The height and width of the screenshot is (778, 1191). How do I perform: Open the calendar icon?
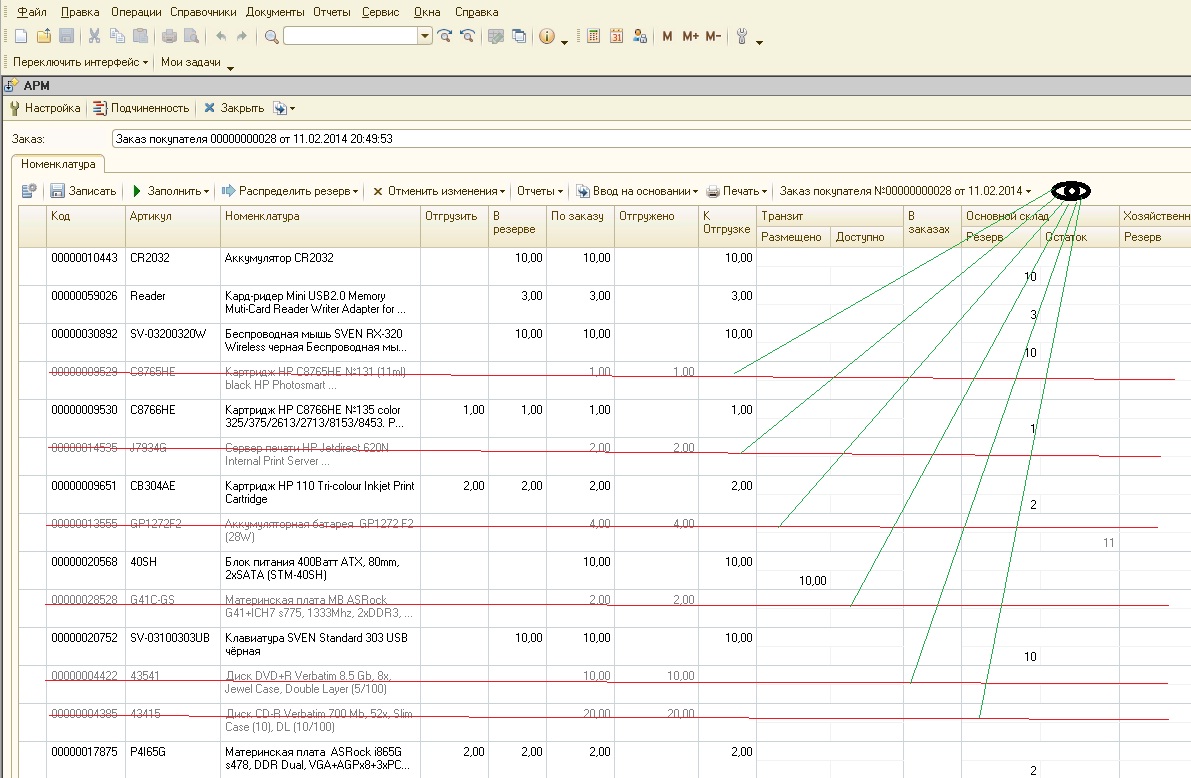[616, 37]
